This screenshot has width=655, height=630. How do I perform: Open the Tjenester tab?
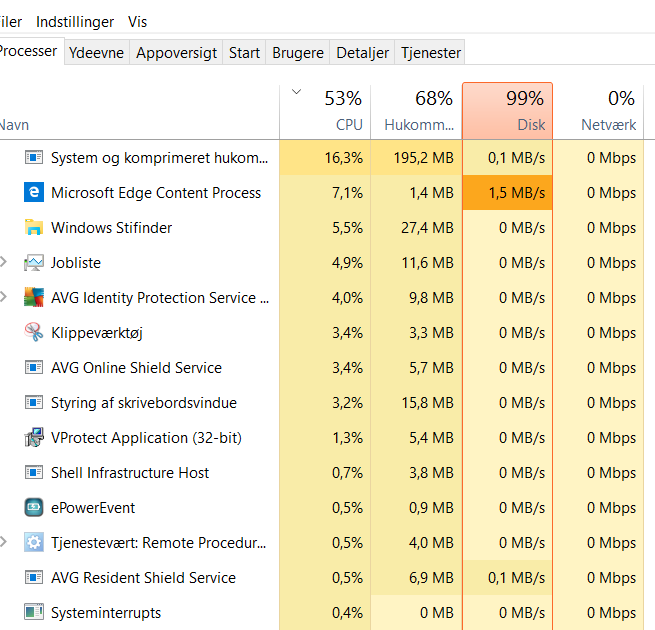click(x=431, y=53)
